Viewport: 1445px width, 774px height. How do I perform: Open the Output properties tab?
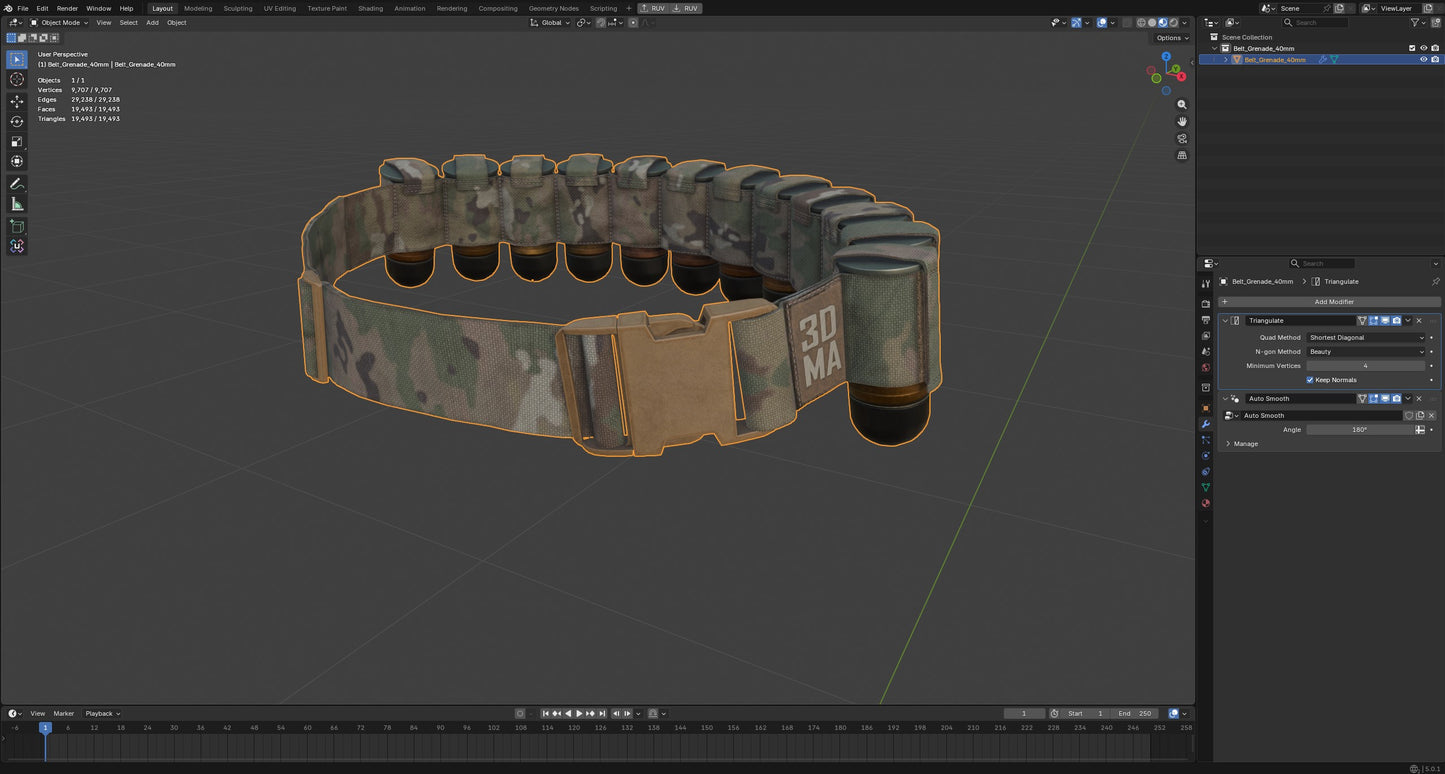(1205, 320)
